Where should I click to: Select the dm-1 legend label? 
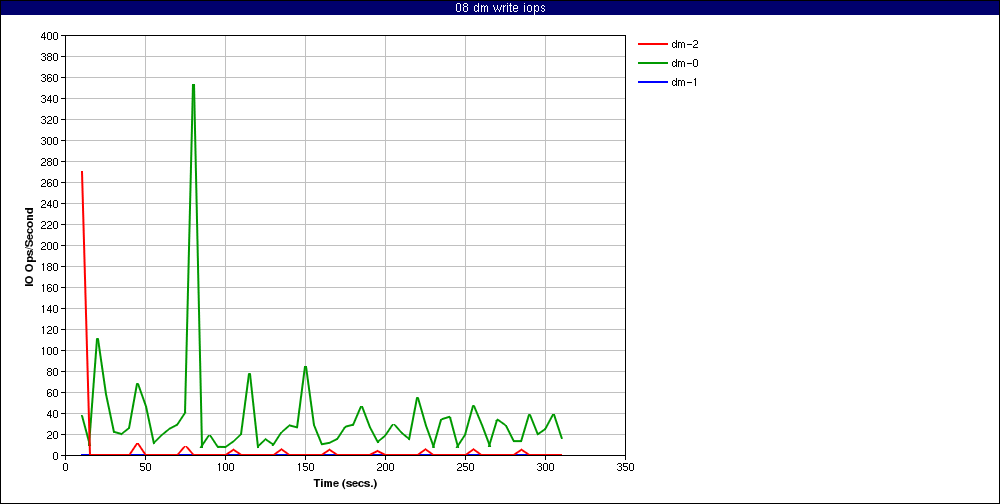coord(684,82)
